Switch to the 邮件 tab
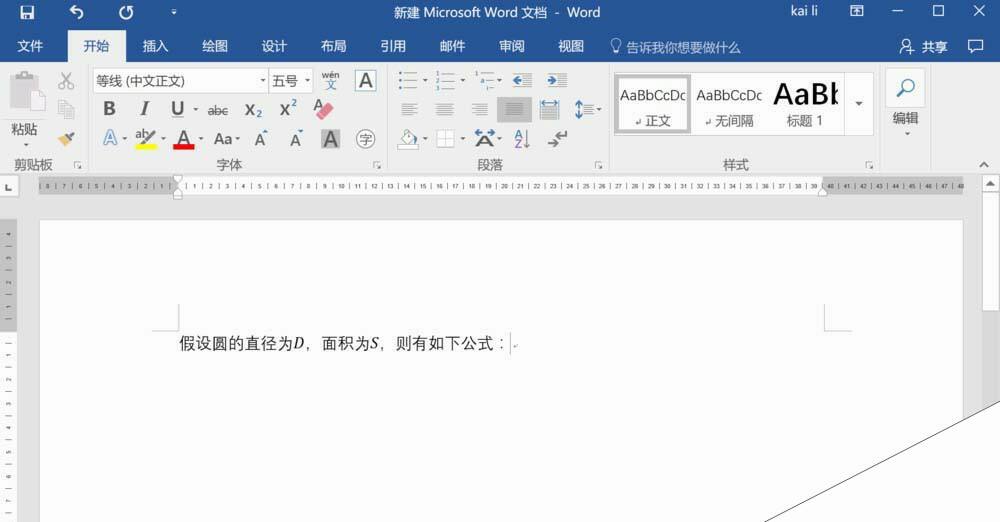Viewport: 1000px width, 522px height. 452,47
